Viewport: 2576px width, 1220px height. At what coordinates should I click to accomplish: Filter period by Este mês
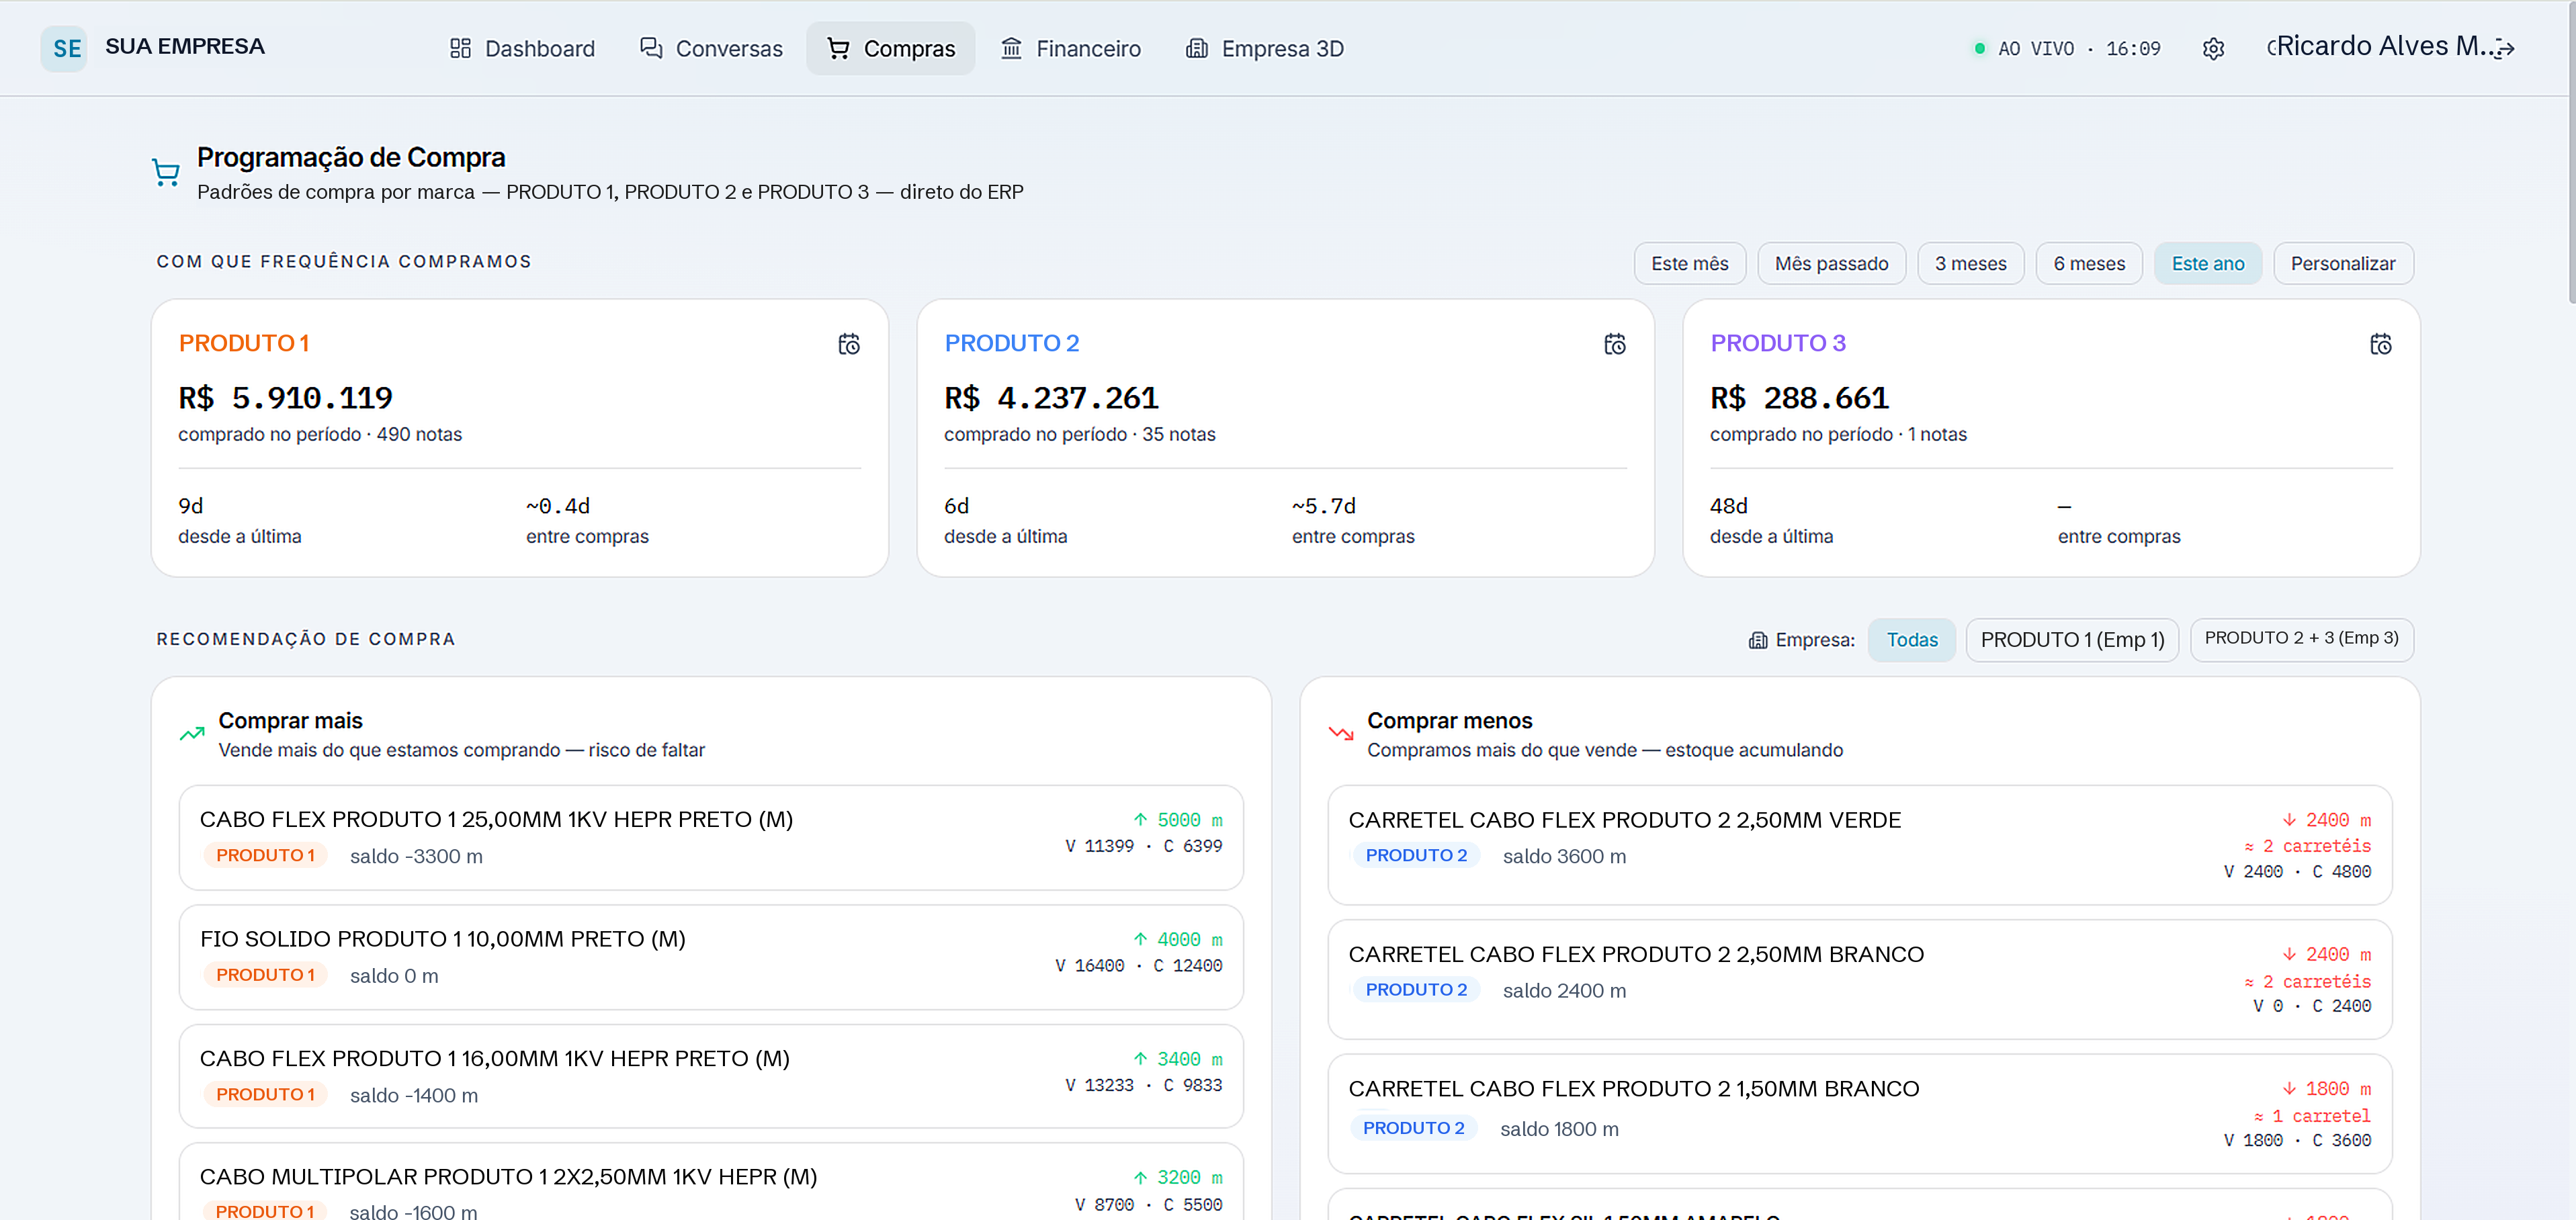pos(1689,264)
